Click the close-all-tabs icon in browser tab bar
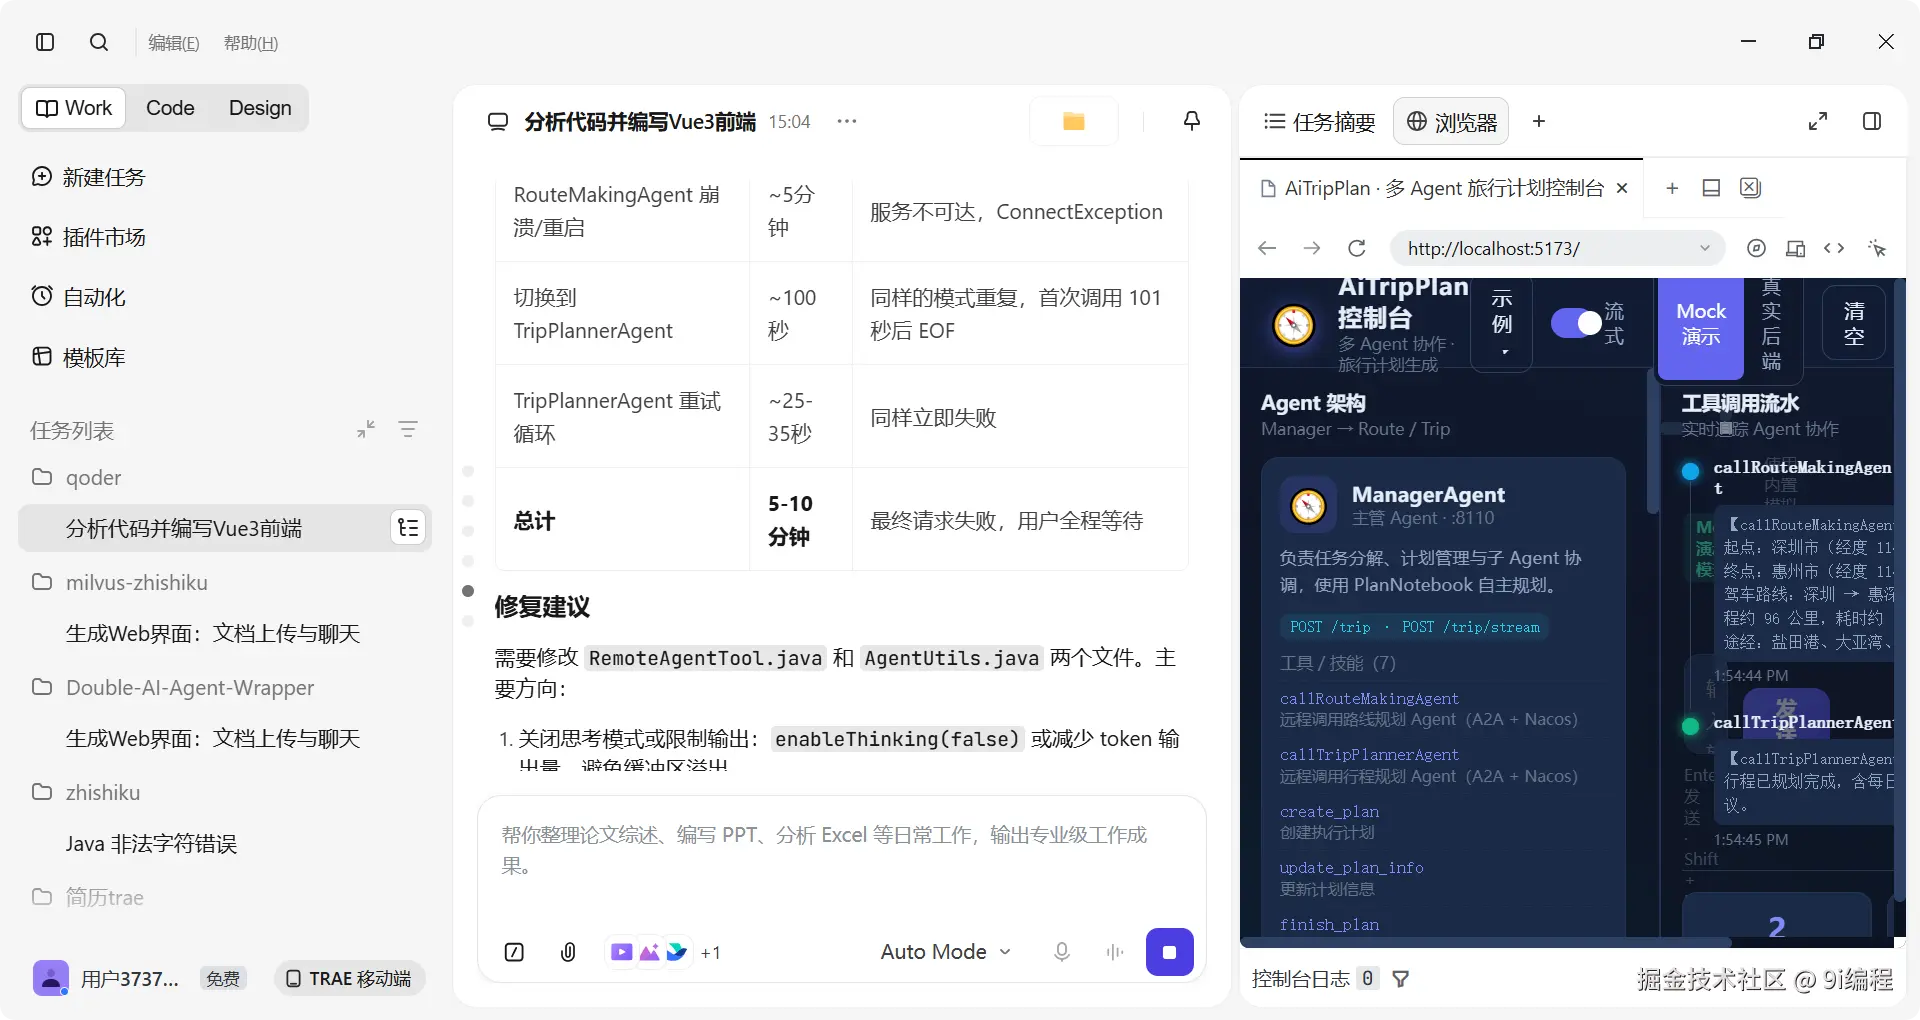Viewport: 1920px width, 1020px height. tap(1750, 188)
